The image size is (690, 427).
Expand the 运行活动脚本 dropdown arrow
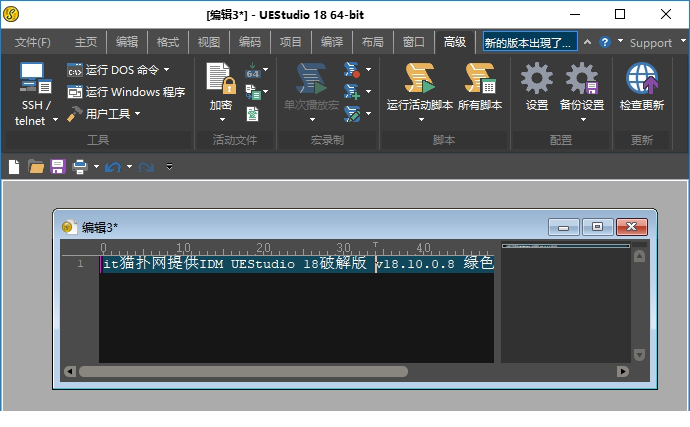click(421, 120)
